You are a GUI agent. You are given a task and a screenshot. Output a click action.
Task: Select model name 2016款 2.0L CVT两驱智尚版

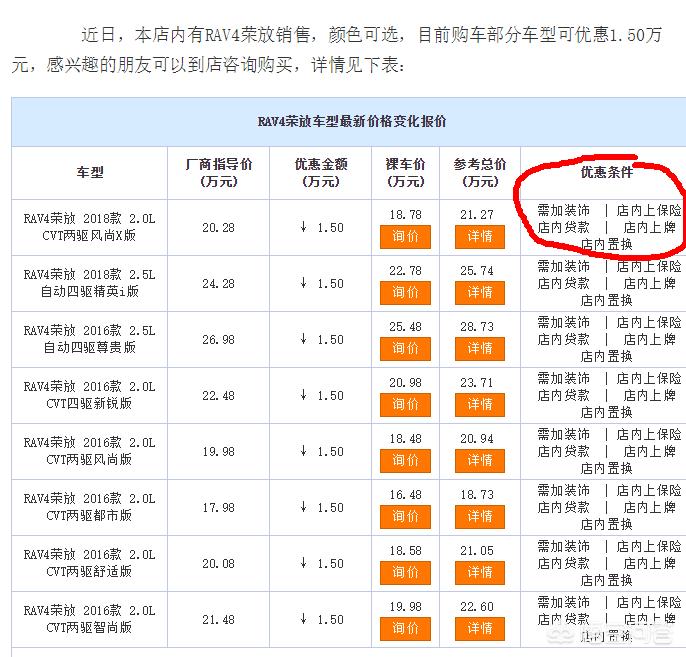coord(90,619)
